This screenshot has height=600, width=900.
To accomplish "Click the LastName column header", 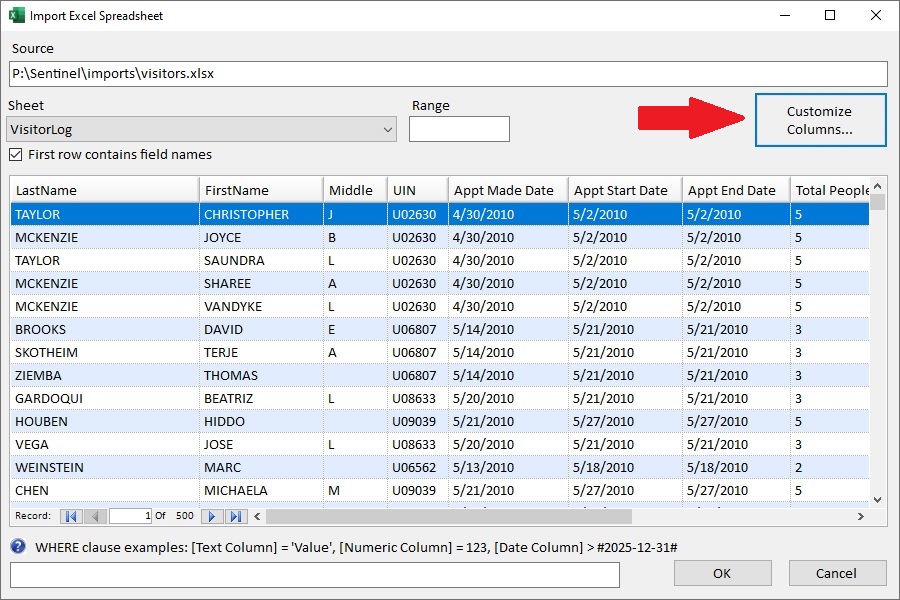I will [x=104, y=190].
